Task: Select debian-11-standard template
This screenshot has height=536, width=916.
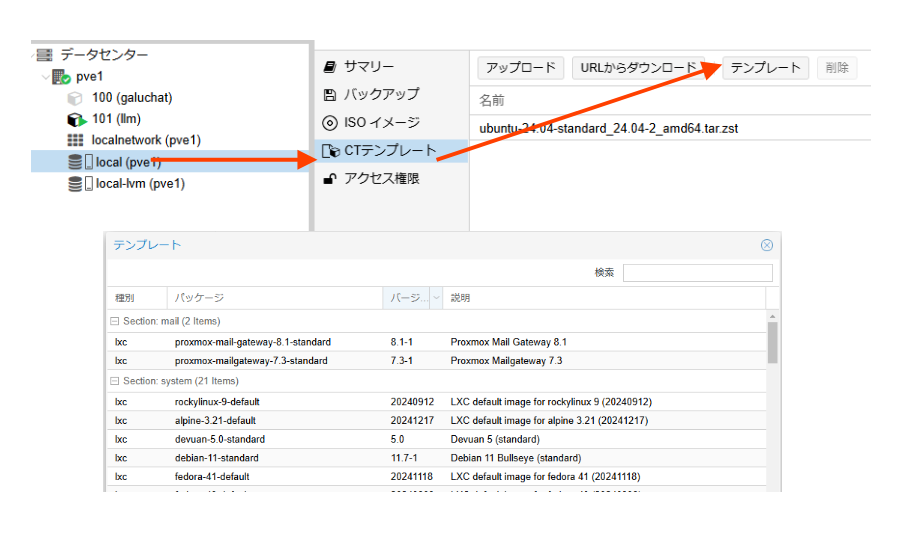Action: 437,458
